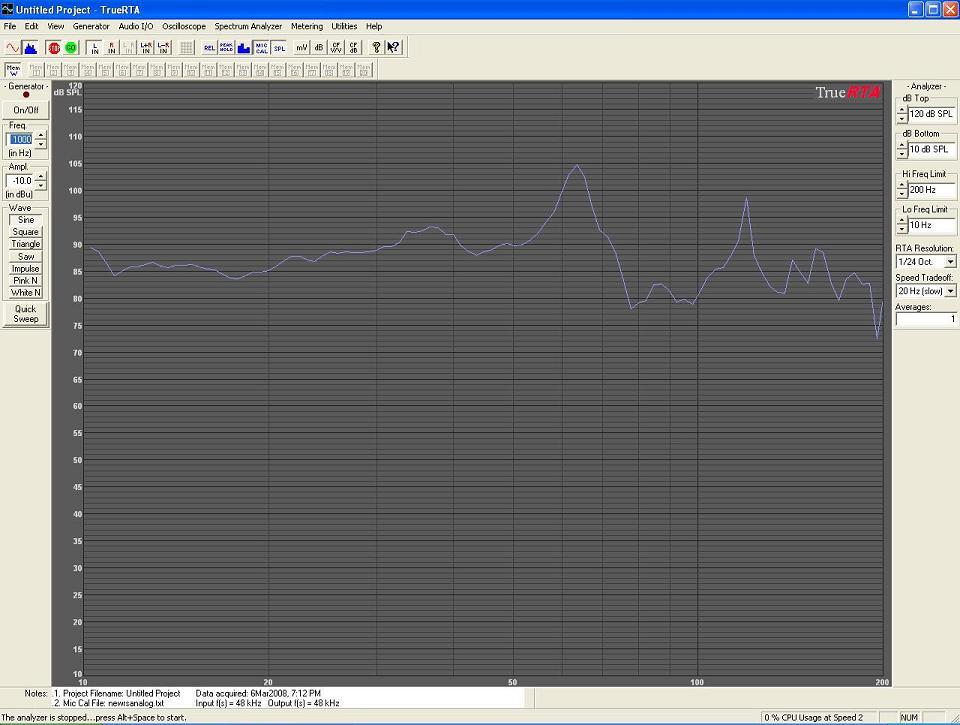The width and height of the screenshot is (960, 725).
Task: Open the RTA Resolution dropdown
Action: 950,262
